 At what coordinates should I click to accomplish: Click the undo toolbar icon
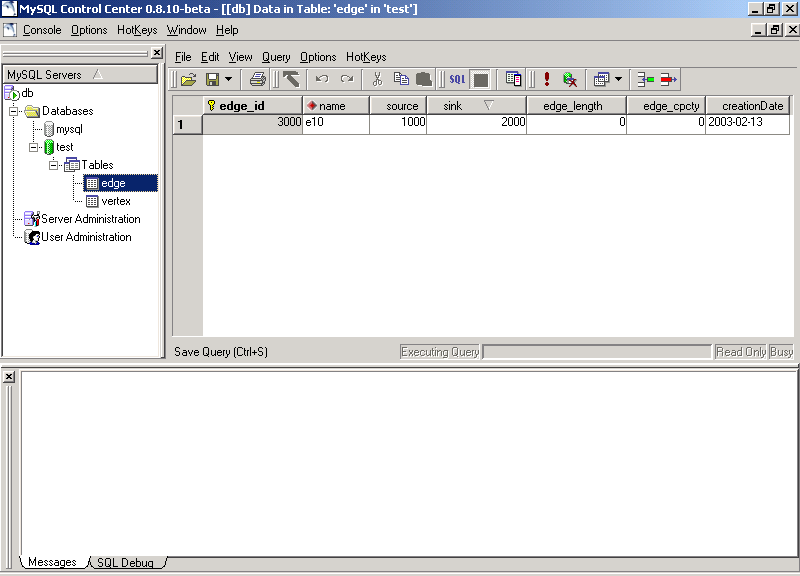coord(321,80)
